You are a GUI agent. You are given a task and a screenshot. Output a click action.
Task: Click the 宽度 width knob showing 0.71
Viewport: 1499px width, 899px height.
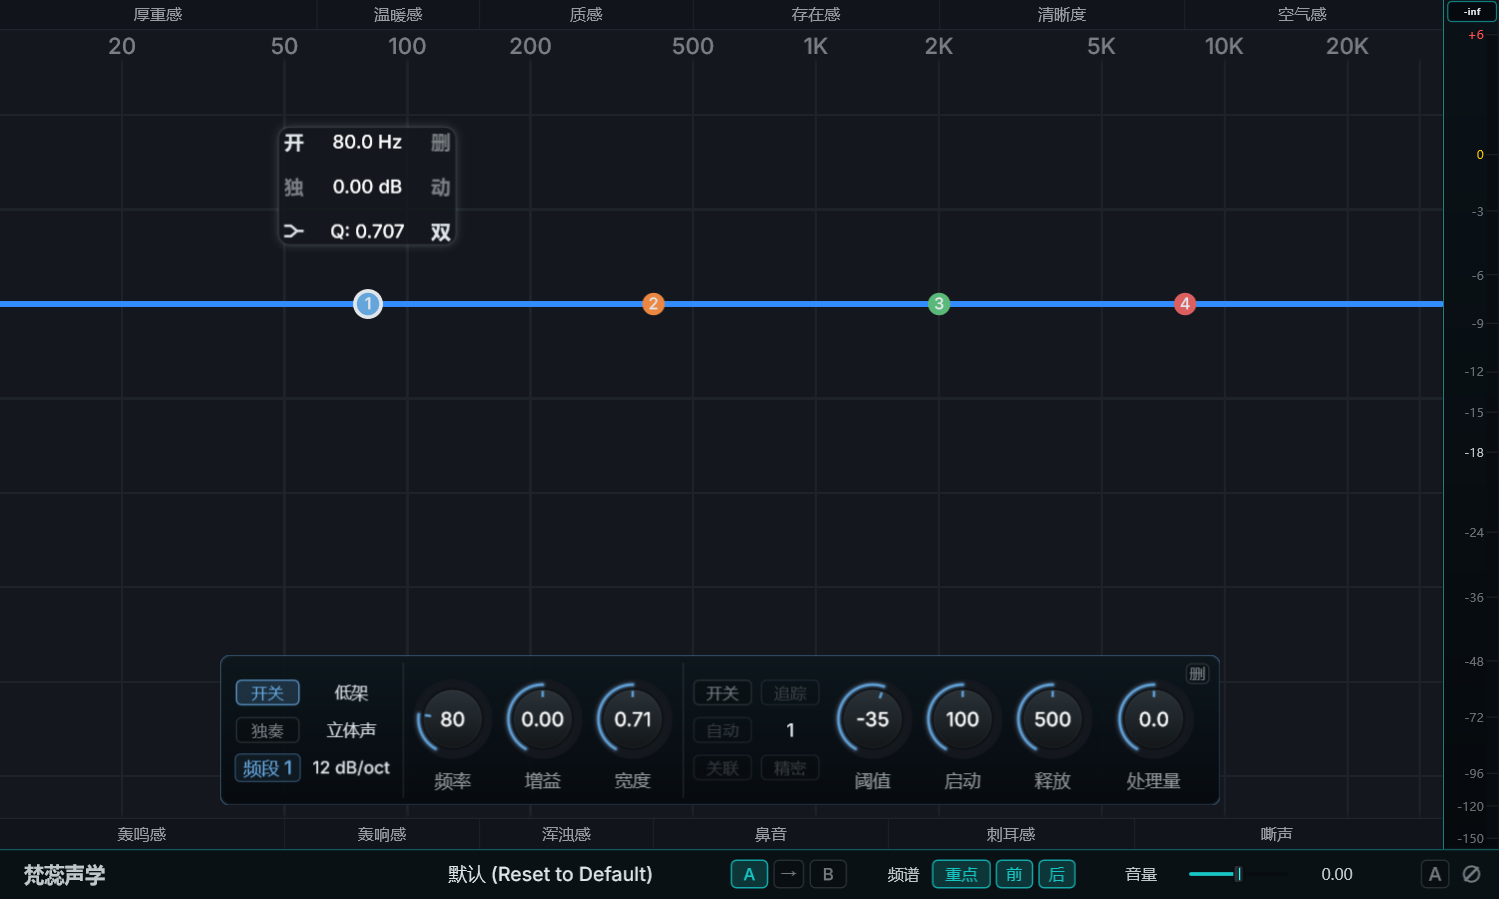[633, 719]
